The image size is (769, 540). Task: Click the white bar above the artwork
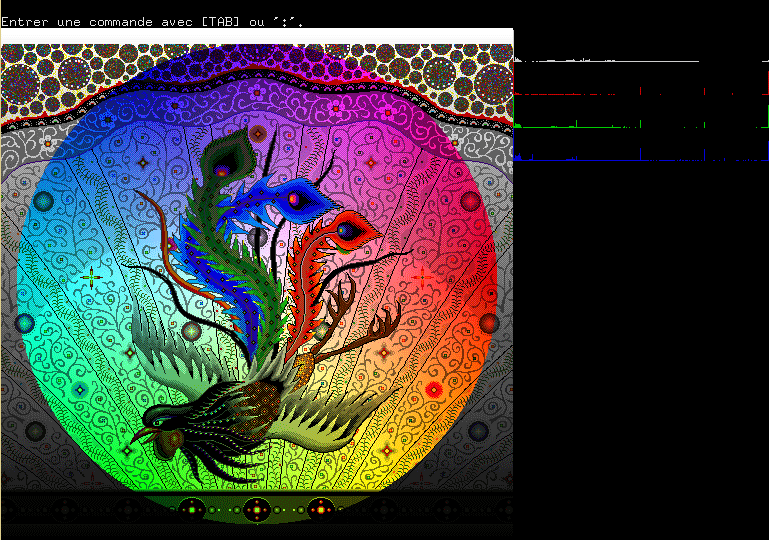click(257, 36)
